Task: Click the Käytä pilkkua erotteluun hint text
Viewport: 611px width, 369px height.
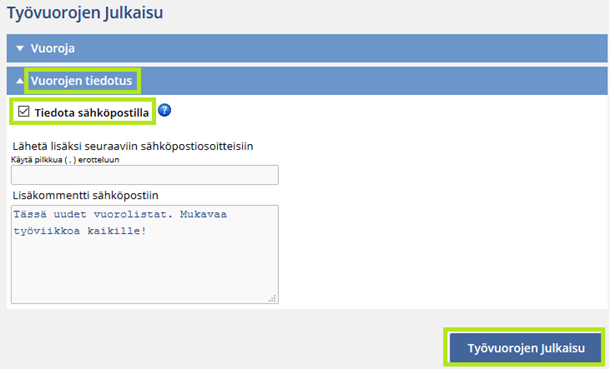Action: coord(65,160)
